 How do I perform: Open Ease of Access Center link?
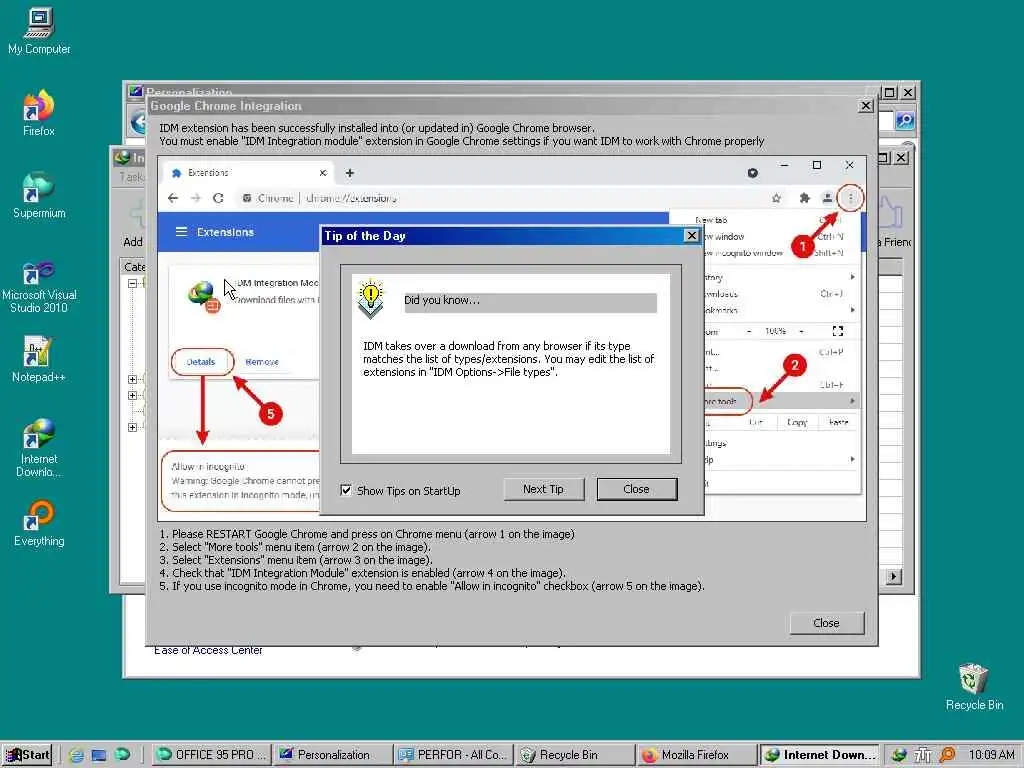[x=208, y=650]
